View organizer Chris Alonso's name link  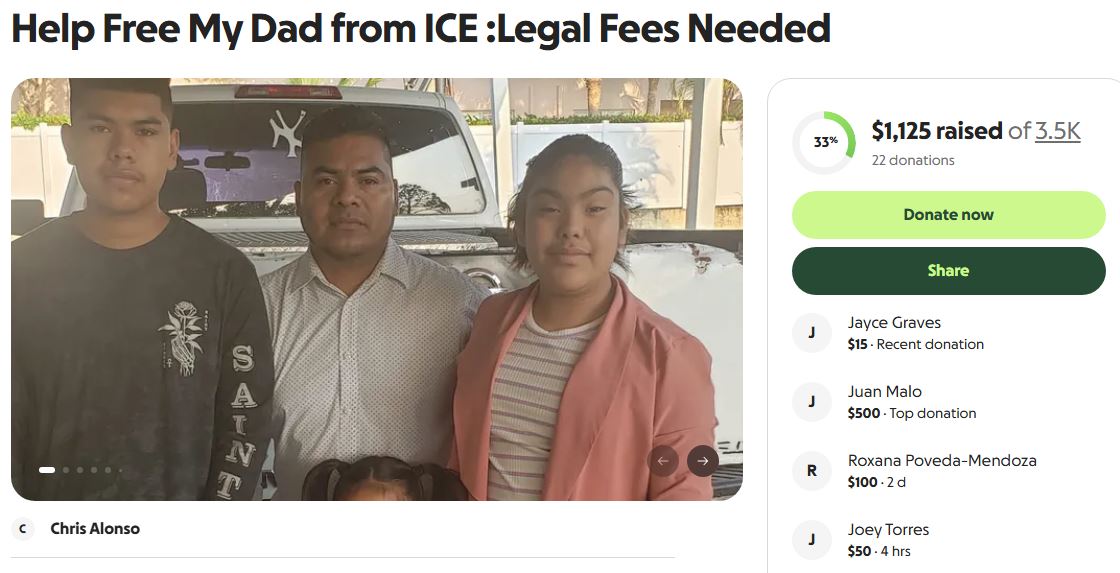(x=95, y=529)
